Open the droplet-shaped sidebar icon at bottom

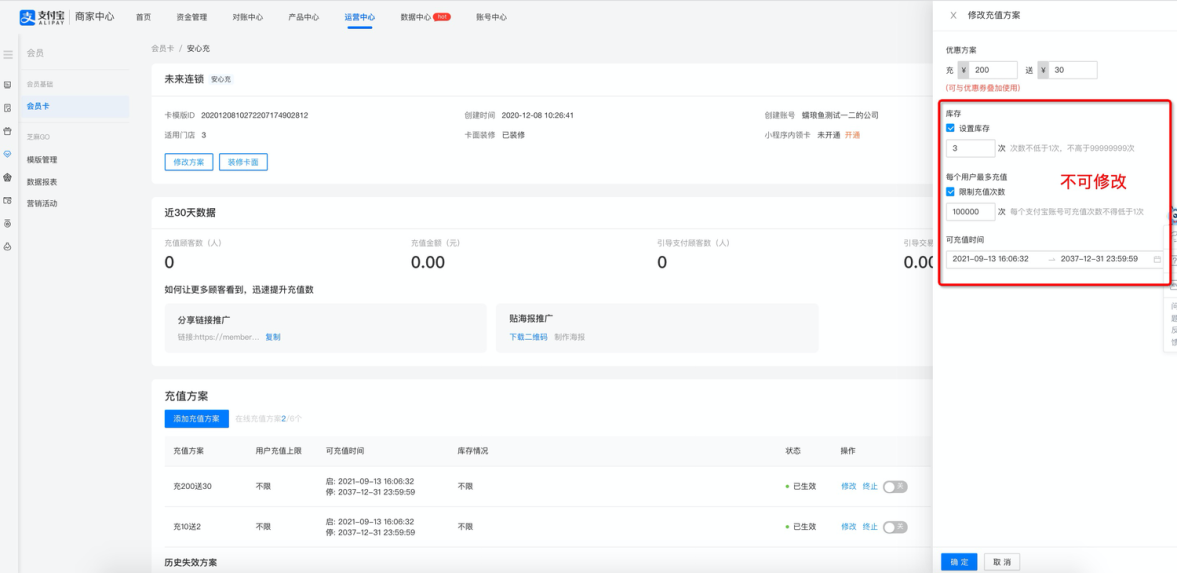[x=8, y=246]
